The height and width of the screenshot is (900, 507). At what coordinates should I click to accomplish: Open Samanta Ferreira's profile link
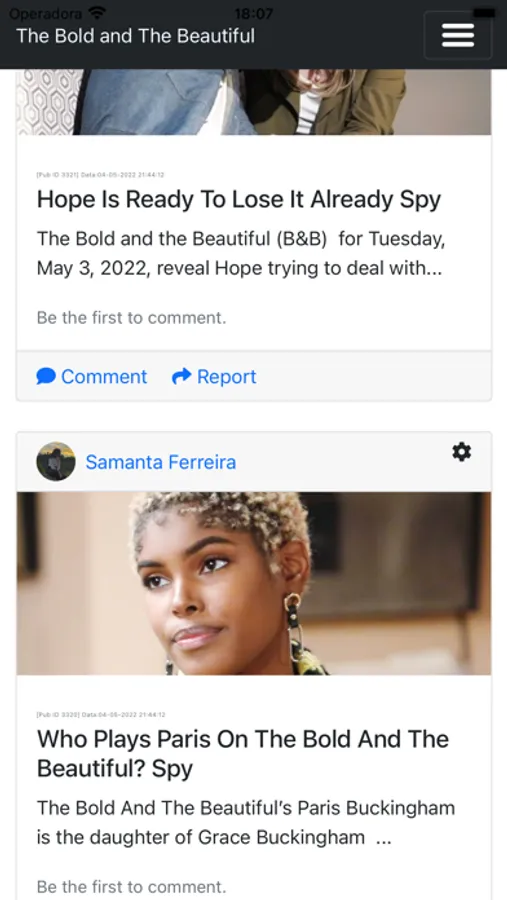click(x=161, y=462)
